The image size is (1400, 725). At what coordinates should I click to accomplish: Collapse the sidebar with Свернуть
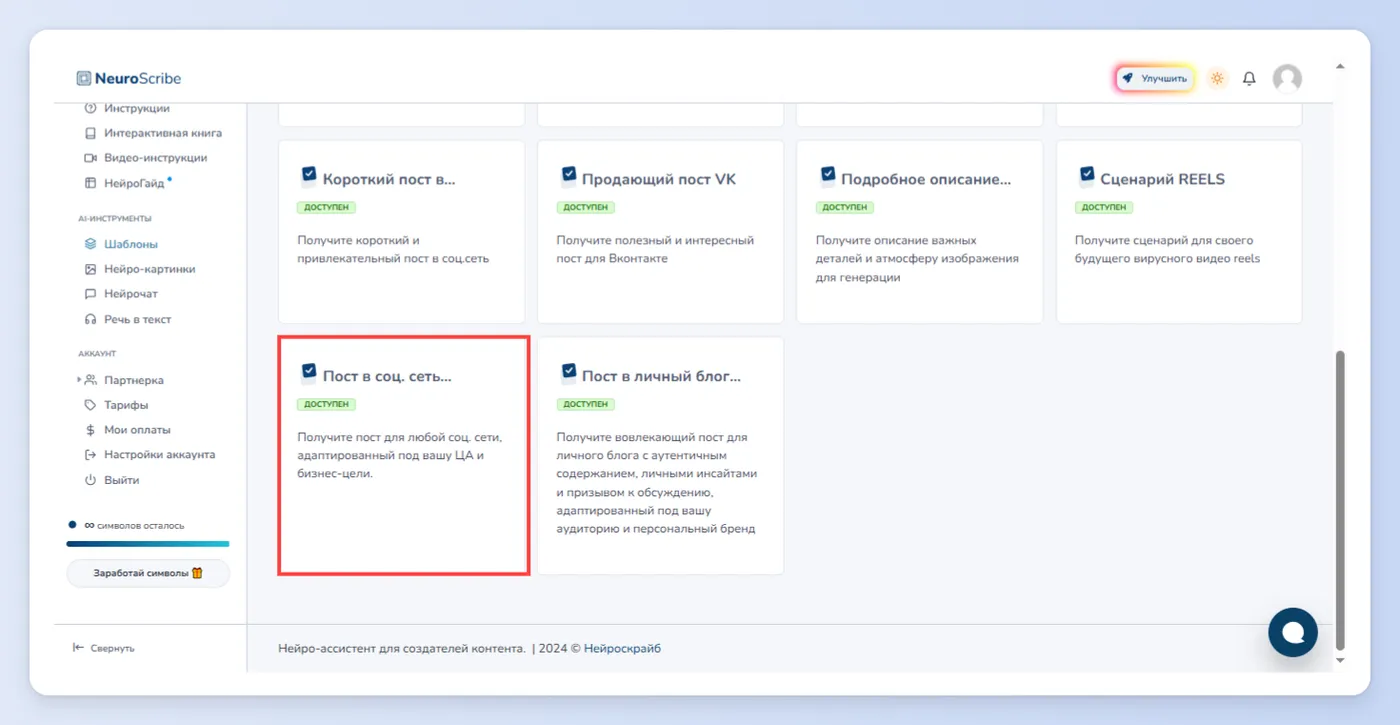[104, 648]
